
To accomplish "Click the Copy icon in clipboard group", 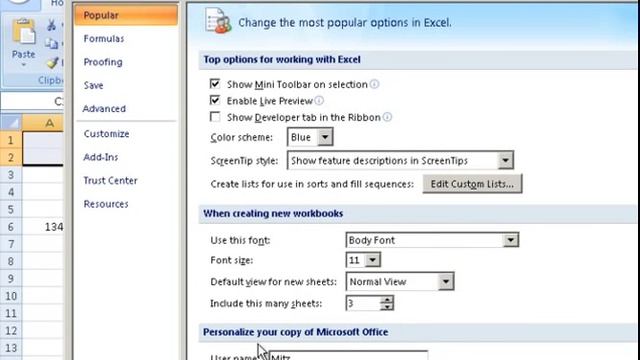I will click(52, 43).
